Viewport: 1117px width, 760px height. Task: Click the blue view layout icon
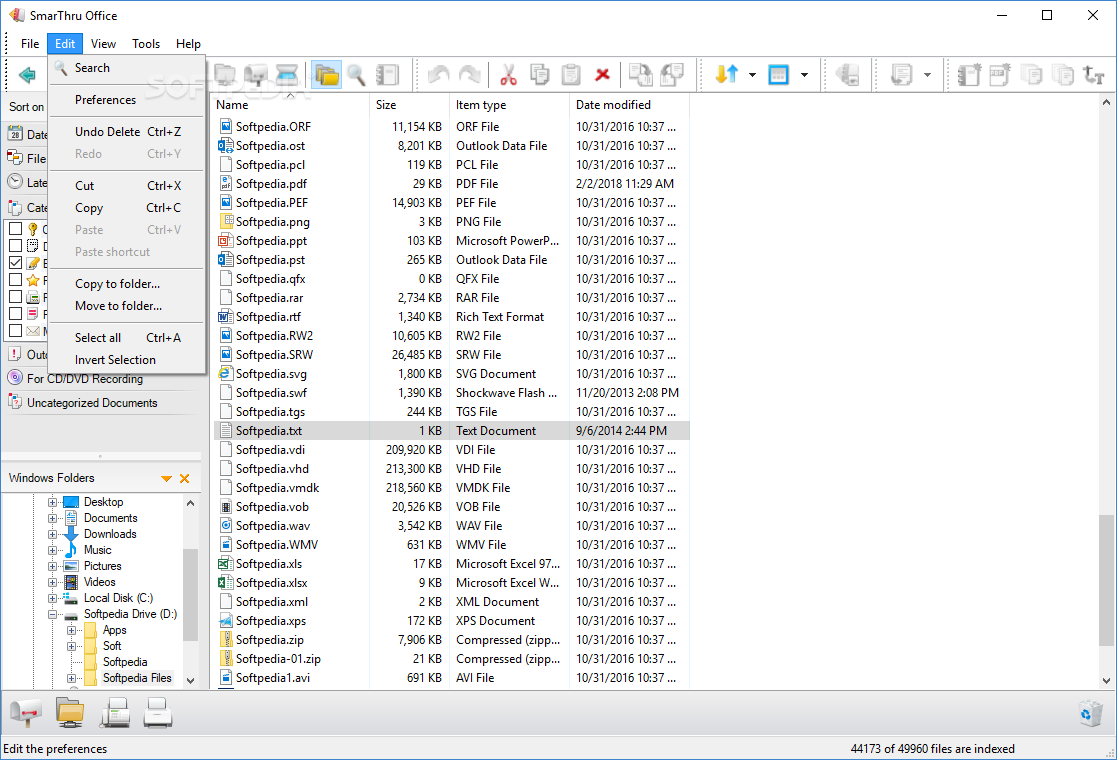tap(778, 74)
